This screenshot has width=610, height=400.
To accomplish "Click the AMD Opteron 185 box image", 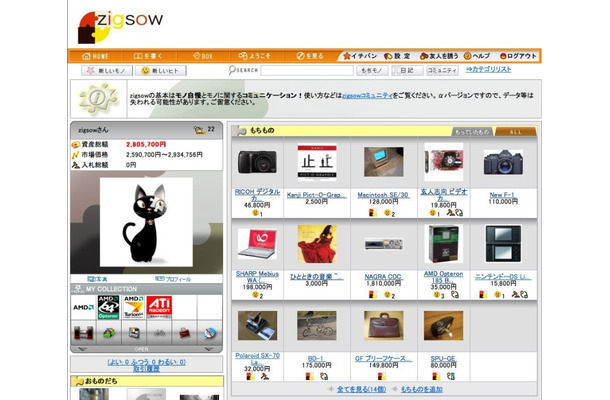I will (443, 244).
